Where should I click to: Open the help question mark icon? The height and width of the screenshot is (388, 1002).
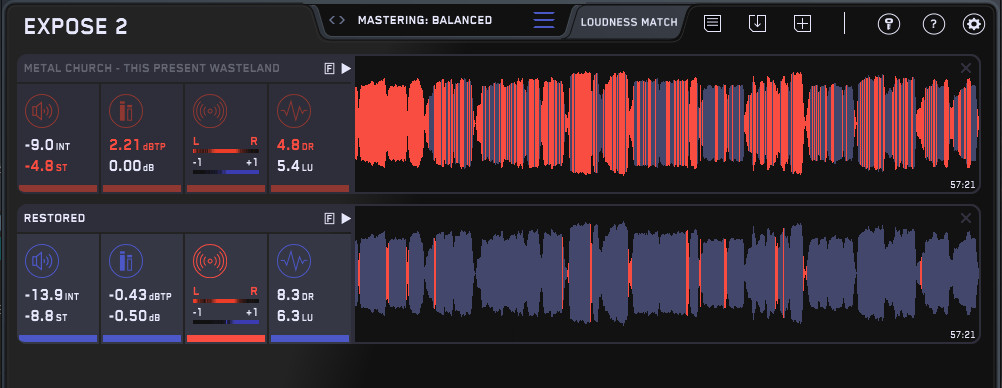pyautogui.click(x=934, y=24)
